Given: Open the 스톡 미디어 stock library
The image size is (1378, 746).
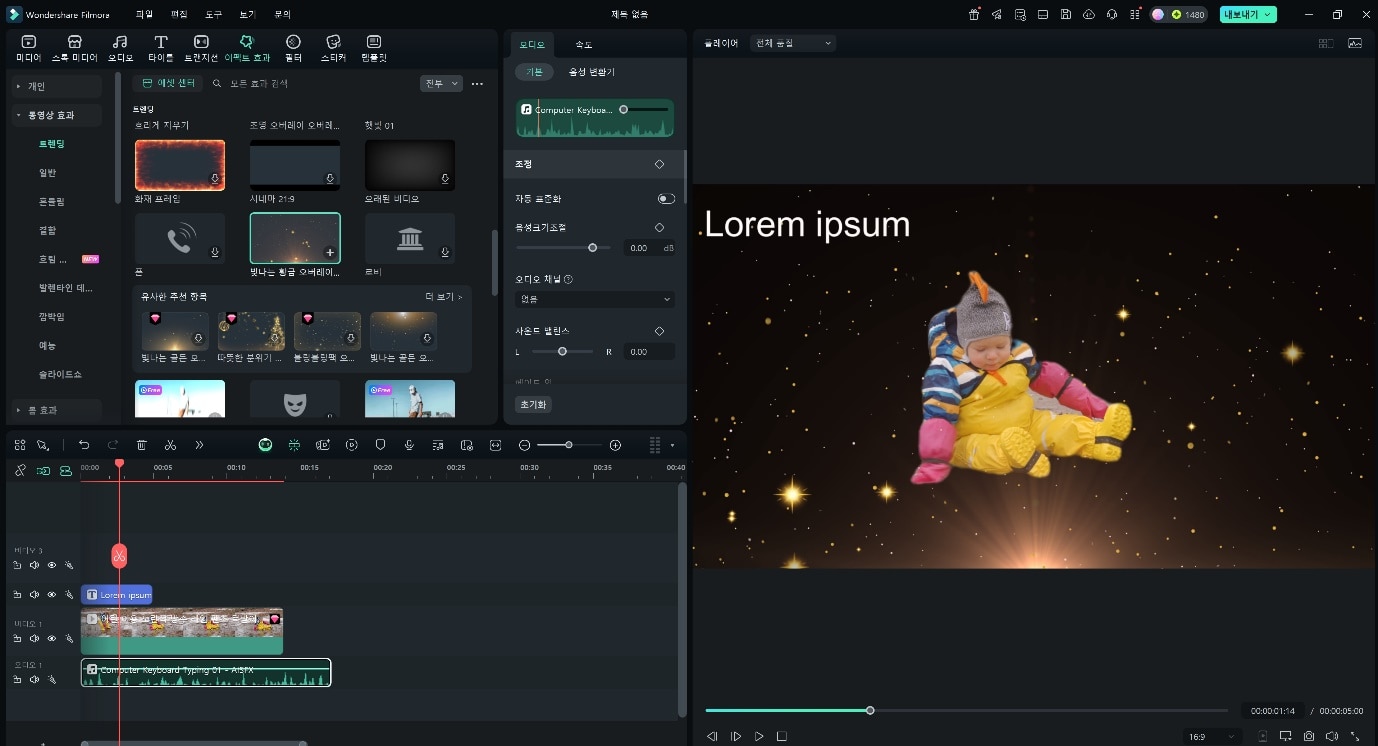Looking at the screenshot, I should (74, 47).
